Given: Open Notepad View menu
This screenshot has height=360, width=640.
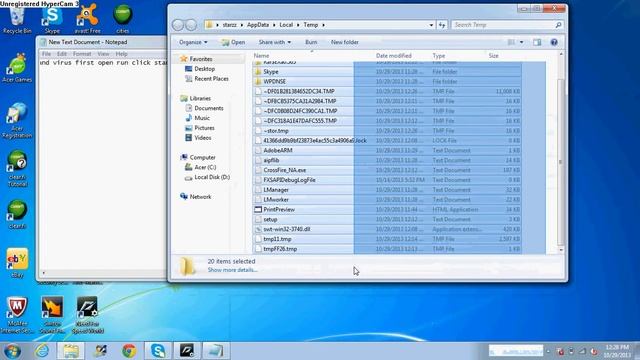Looking at the screenshot, I should pos(103,54).
